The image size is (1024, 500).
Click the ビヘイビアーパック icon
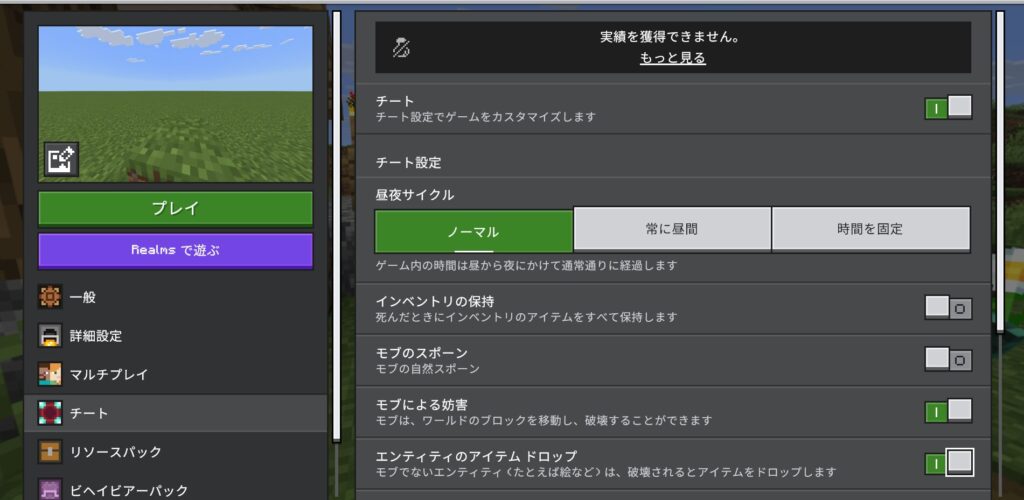[50, 488]
